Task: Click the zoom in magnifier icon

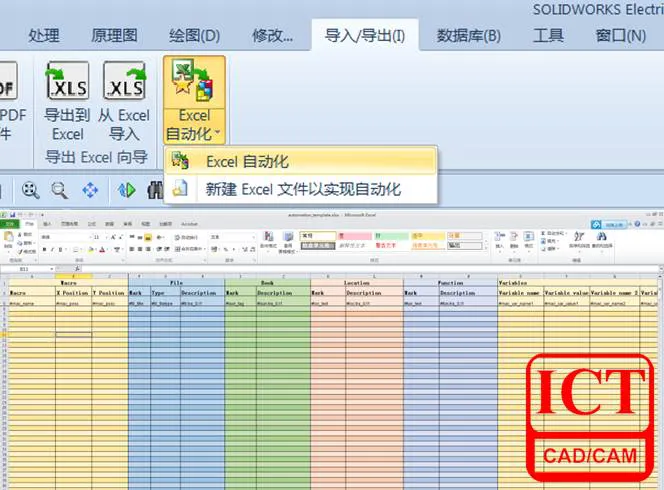Action: click(31, 189)
